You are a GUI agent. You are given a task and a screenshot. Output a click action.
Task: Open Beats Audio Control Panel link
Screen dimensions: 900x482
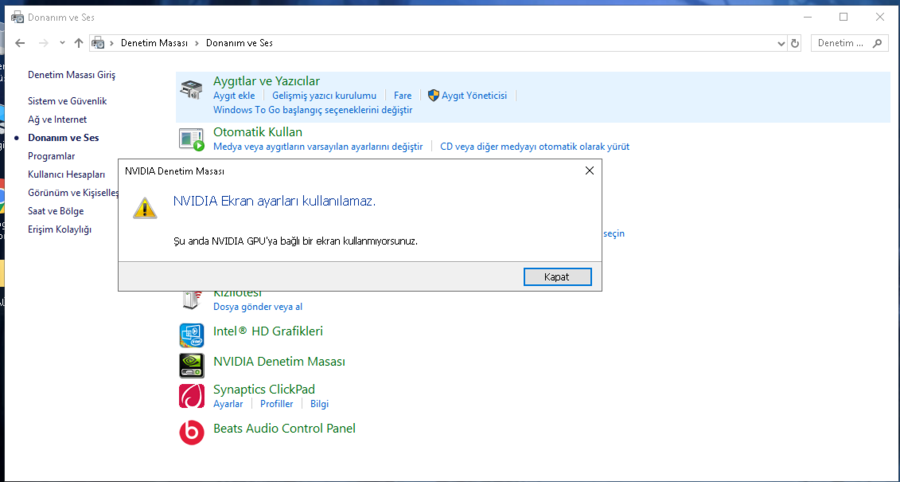(285, 428)
